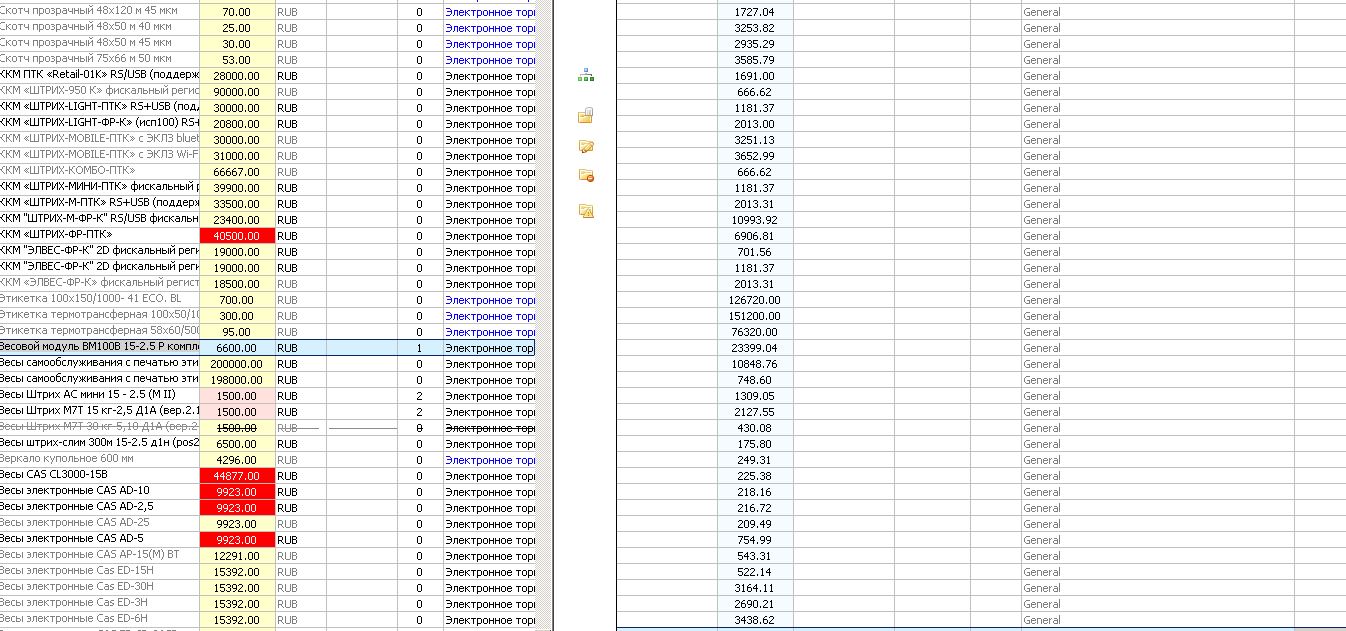Image resolution: width=1346 pixels, height=631 pixels.
Task: Click price cell 200000.00
Action: (237, 364)
